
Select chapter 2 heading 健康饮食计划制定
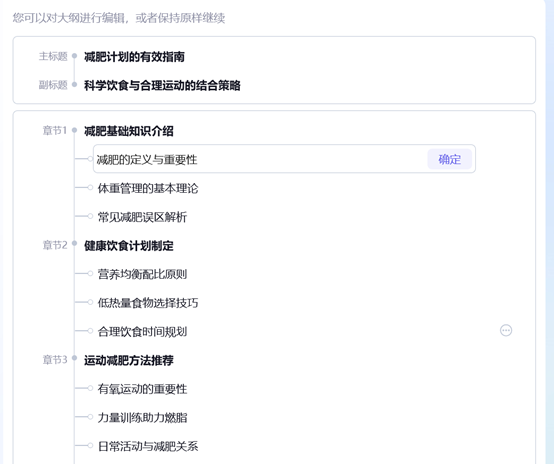129,246
